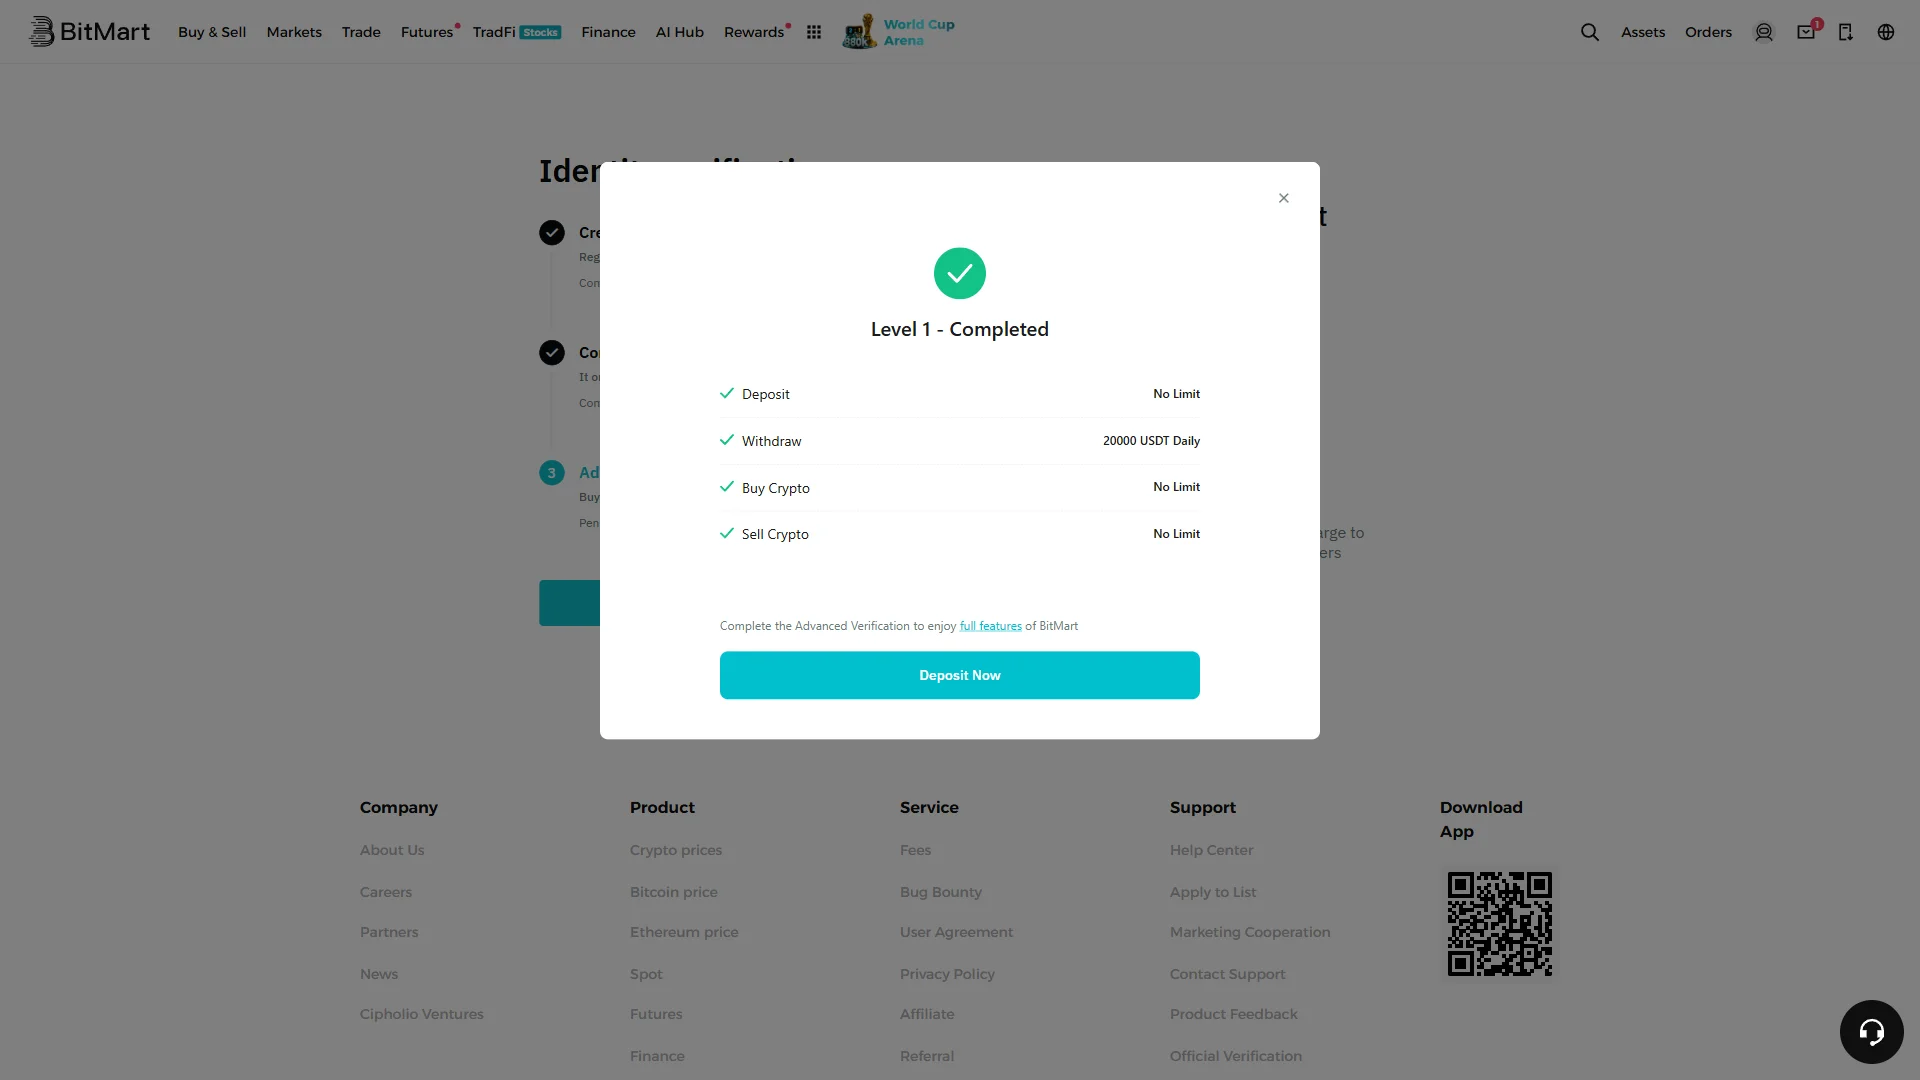Viewport: 1920px width, 1080px height.
Task: Open the AI Hub menu
Action: [680, 32]
